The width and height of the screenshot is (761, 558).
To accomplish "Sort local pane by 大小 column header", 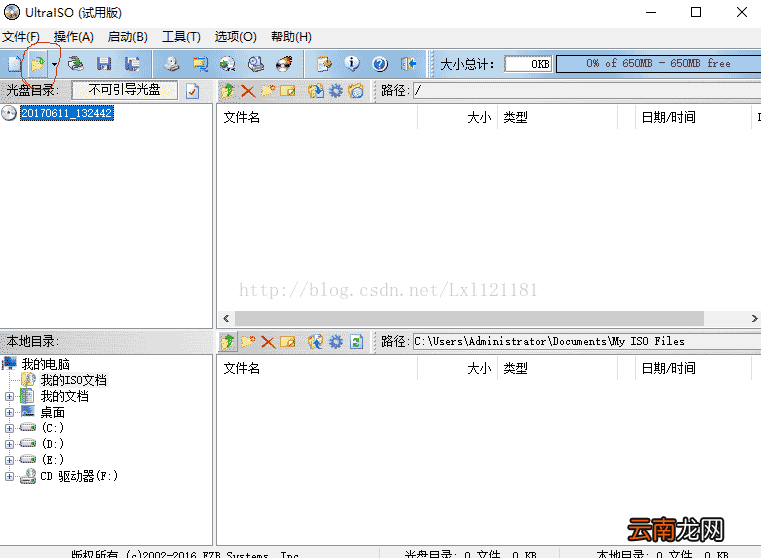I will click(457, 368).
